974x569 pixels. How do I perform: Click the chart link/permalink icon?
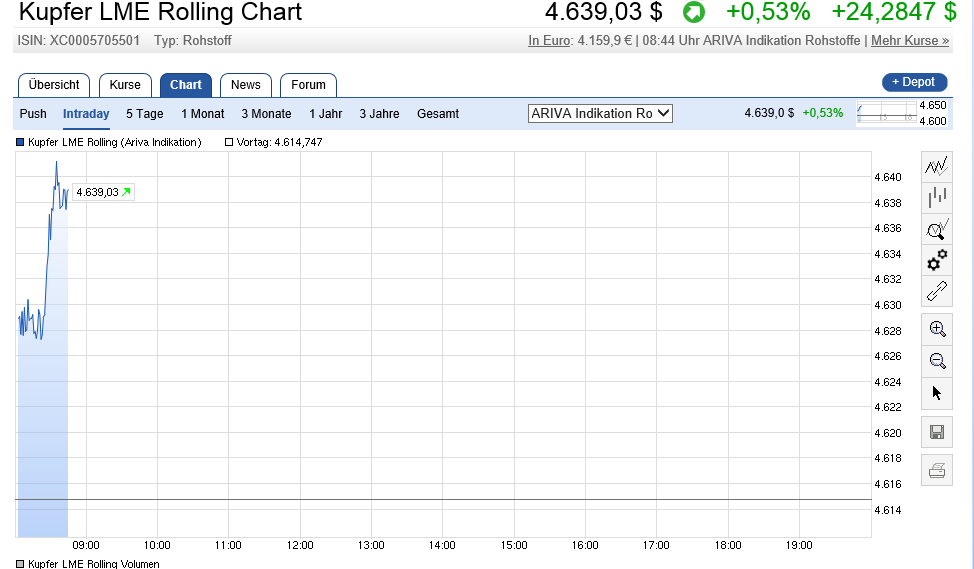click(x=937, y=291)
